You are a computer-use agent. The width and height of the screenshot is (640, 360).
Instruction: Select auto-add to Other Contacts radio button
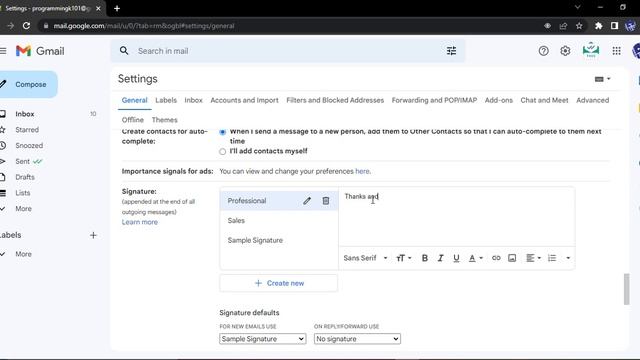click(x=222, y=132)
